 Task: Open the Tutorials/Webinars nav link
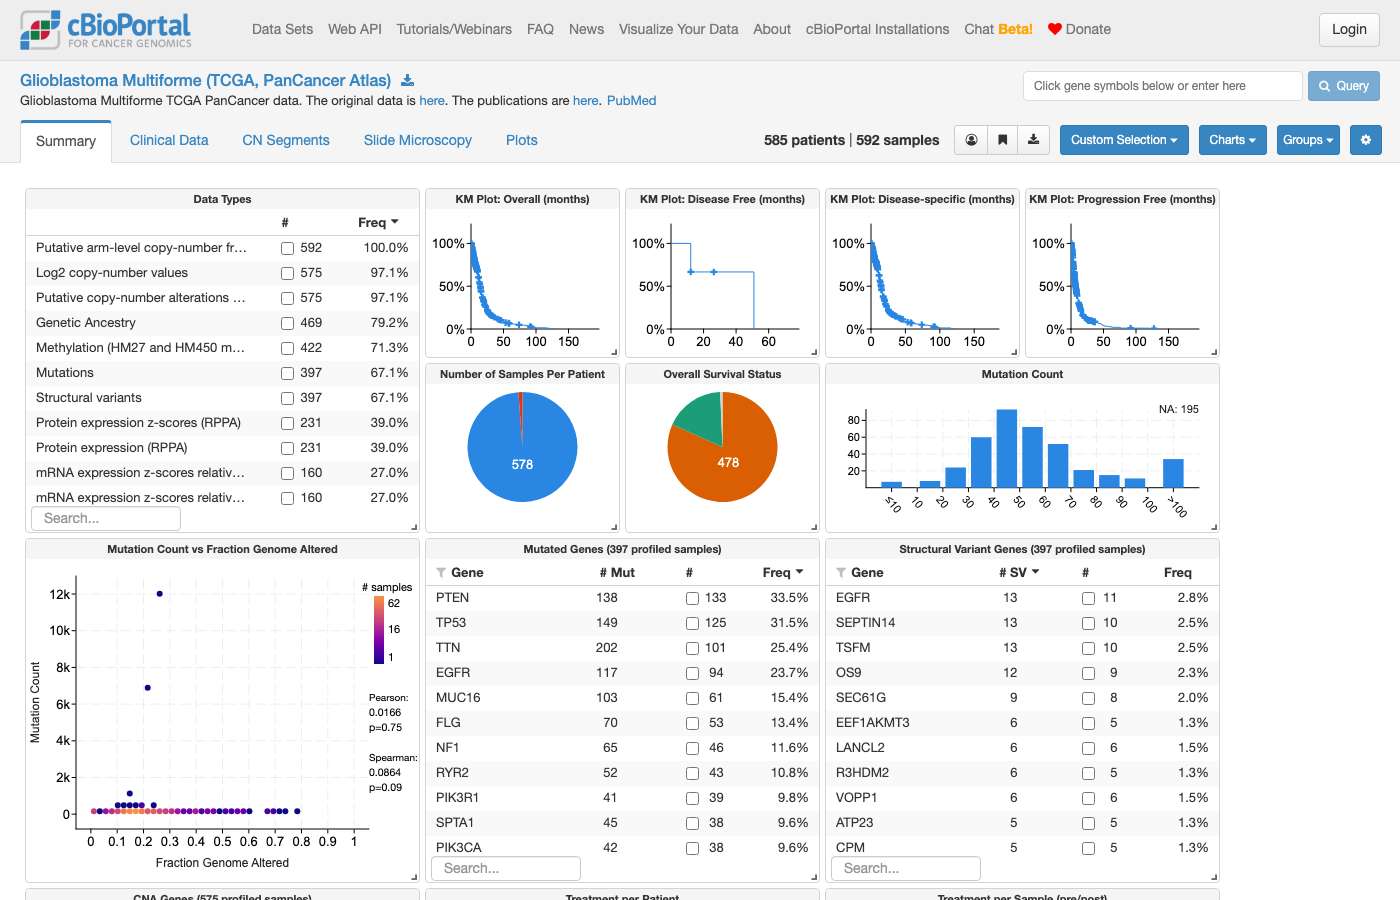point(454,29)
